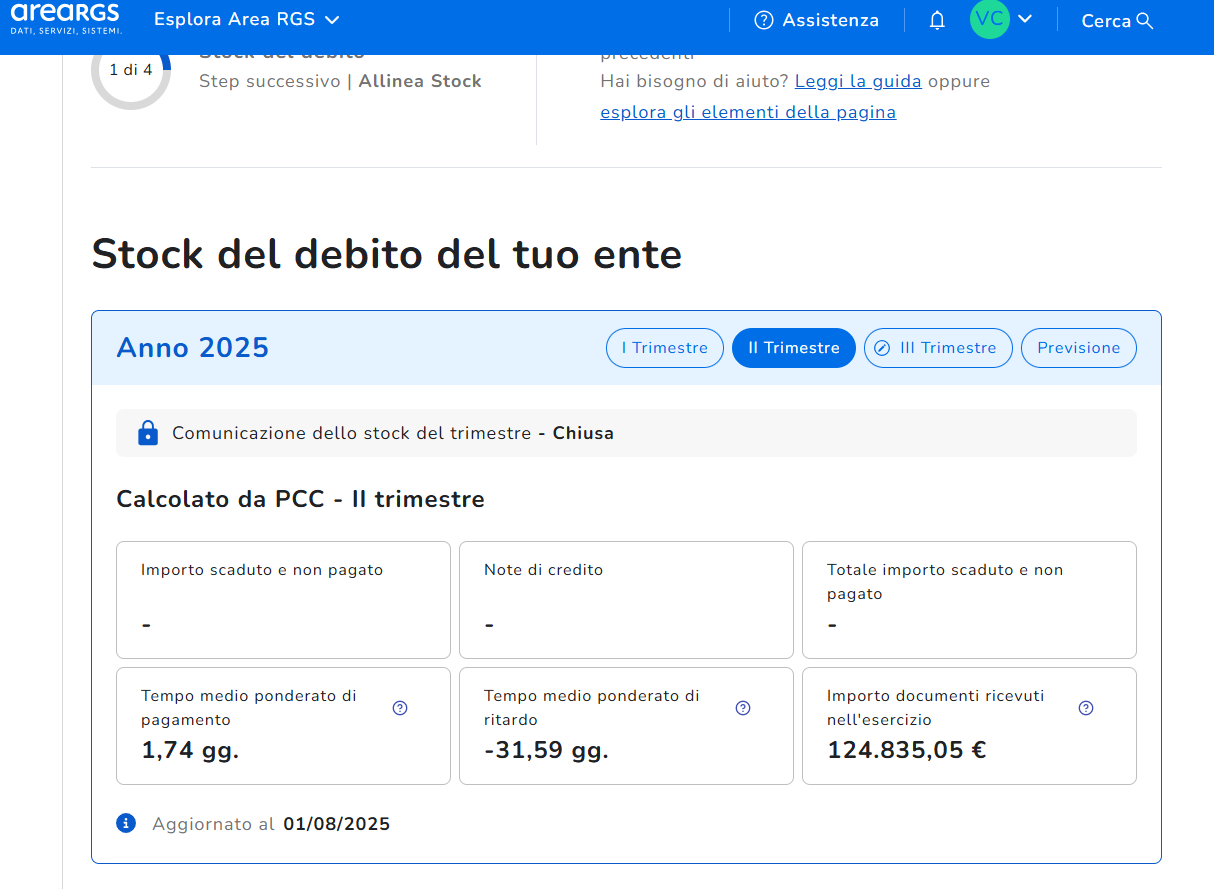Switch to I Trimestre

(664, 348)
